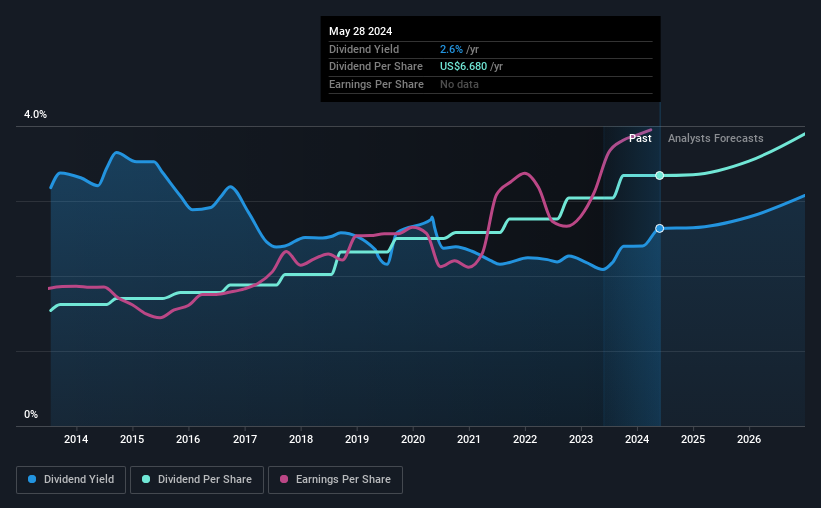This screenshot has height=508, width=821.
Task: Click the 2018 x-axis label
Action: [x=301, y=439]
